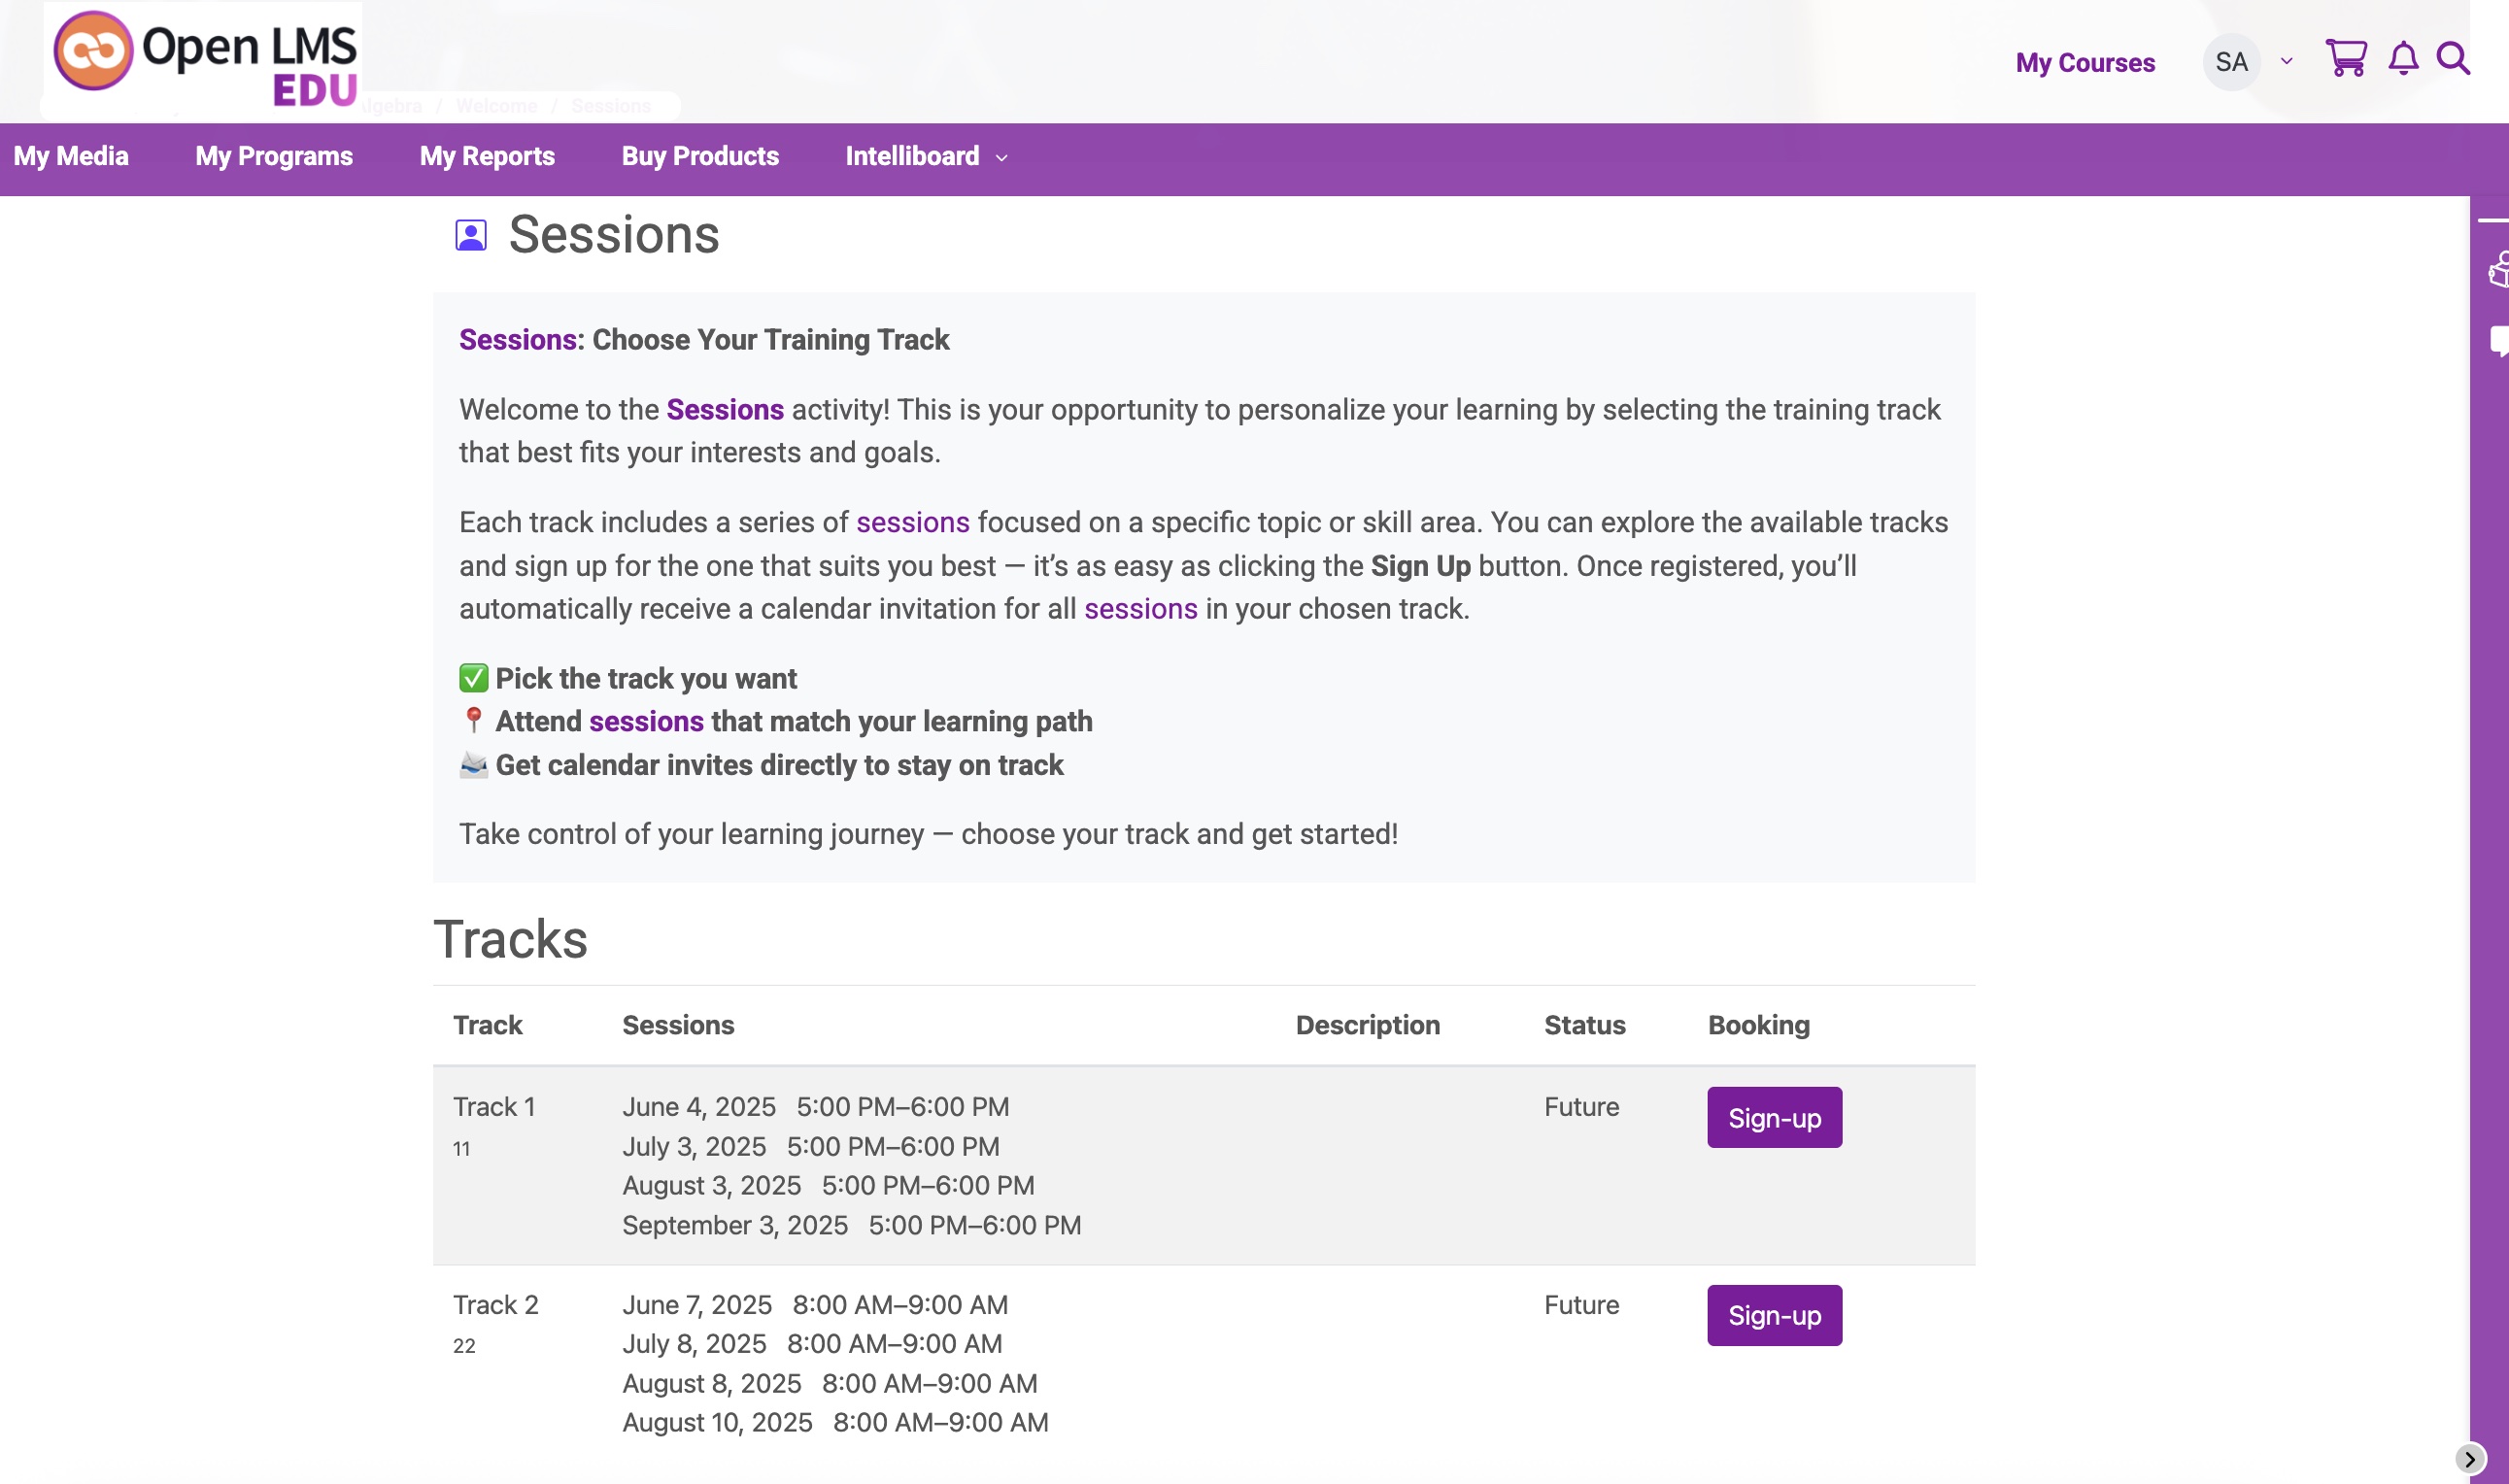The width and height of the screenshot is (2509, 1484).
Task: Click the Tracks section heading
Action: click(x=510, y=939)
